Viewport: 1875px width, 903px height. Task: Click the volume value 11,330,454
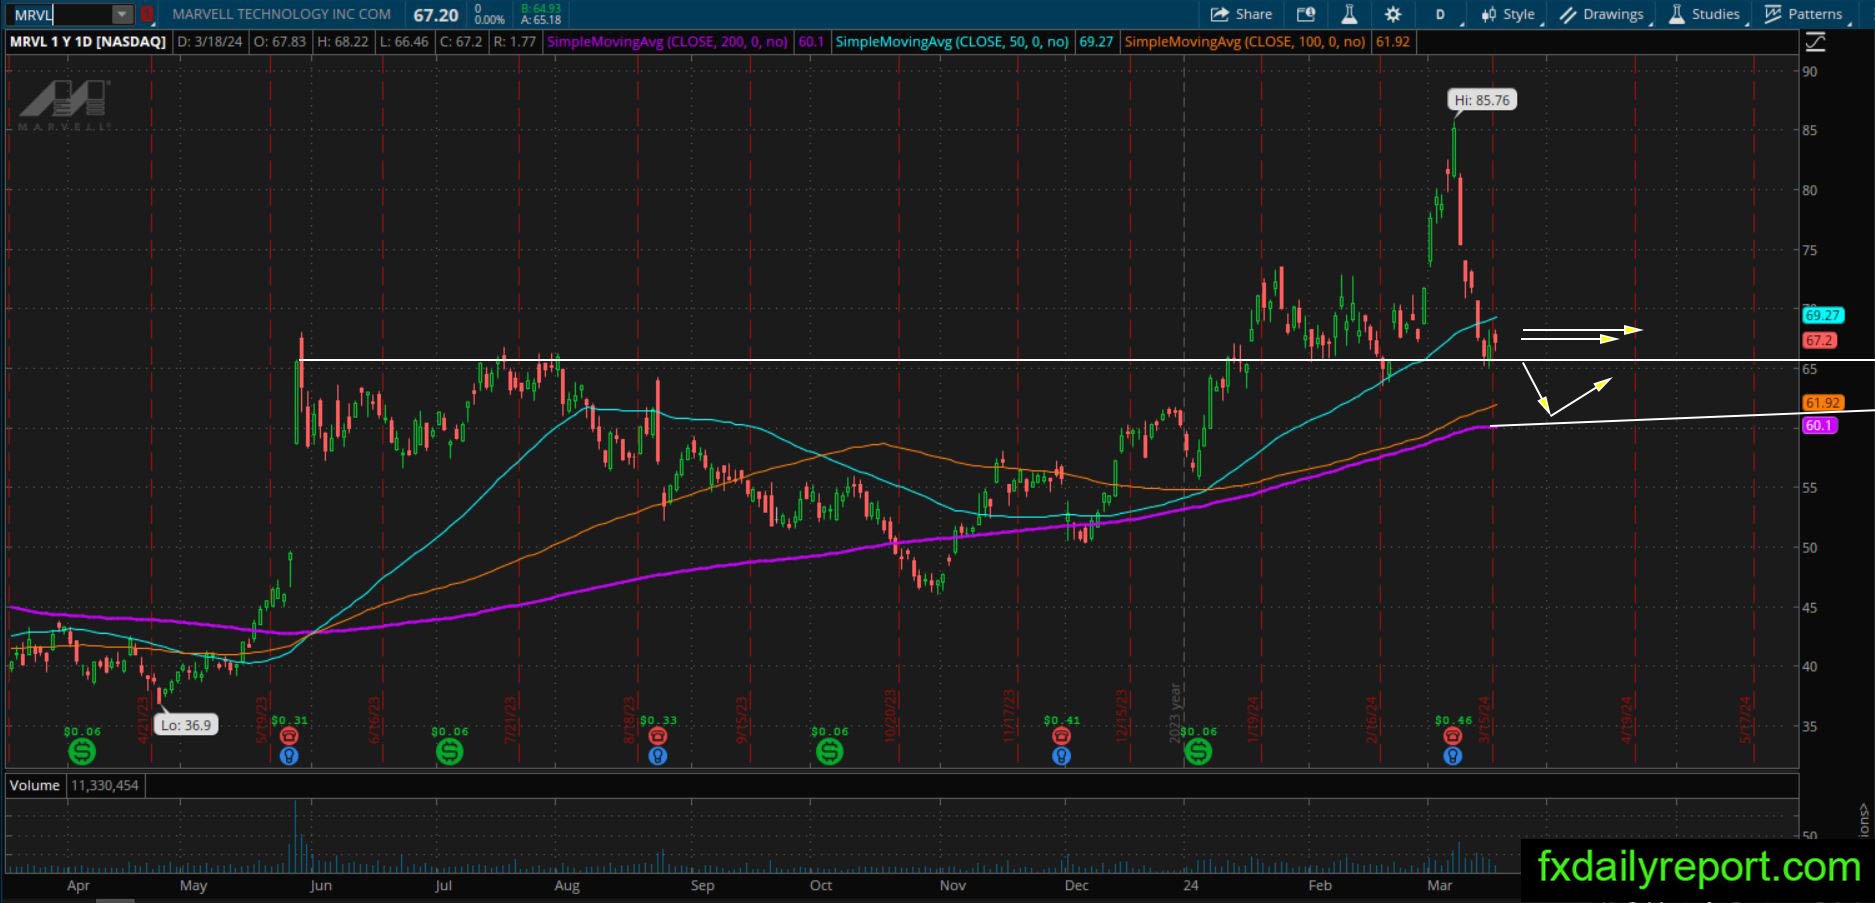coord(105,785)
